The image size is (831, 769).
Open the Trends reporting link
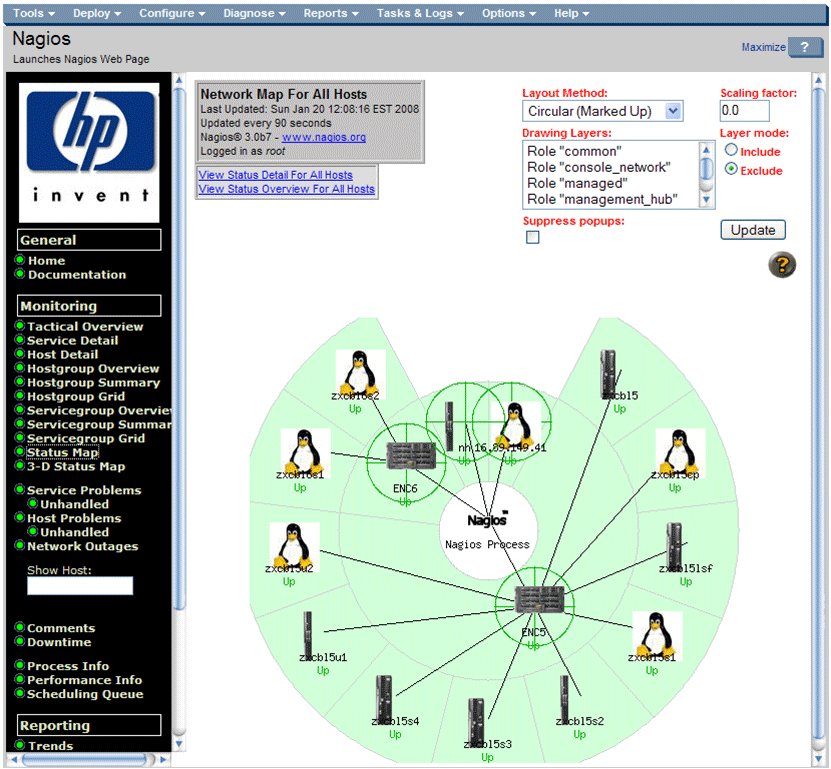50,746
